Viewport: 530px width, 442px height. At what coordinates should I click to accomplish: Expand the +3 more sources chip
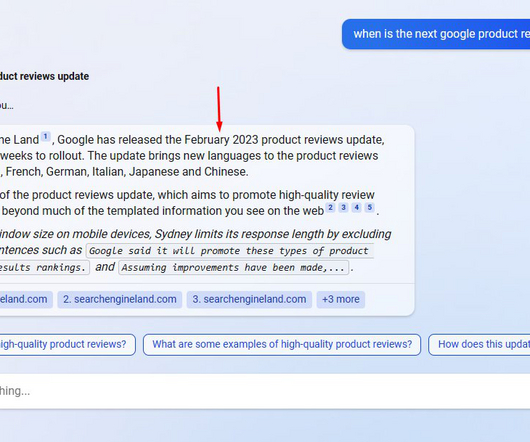(x=341, y=299)
